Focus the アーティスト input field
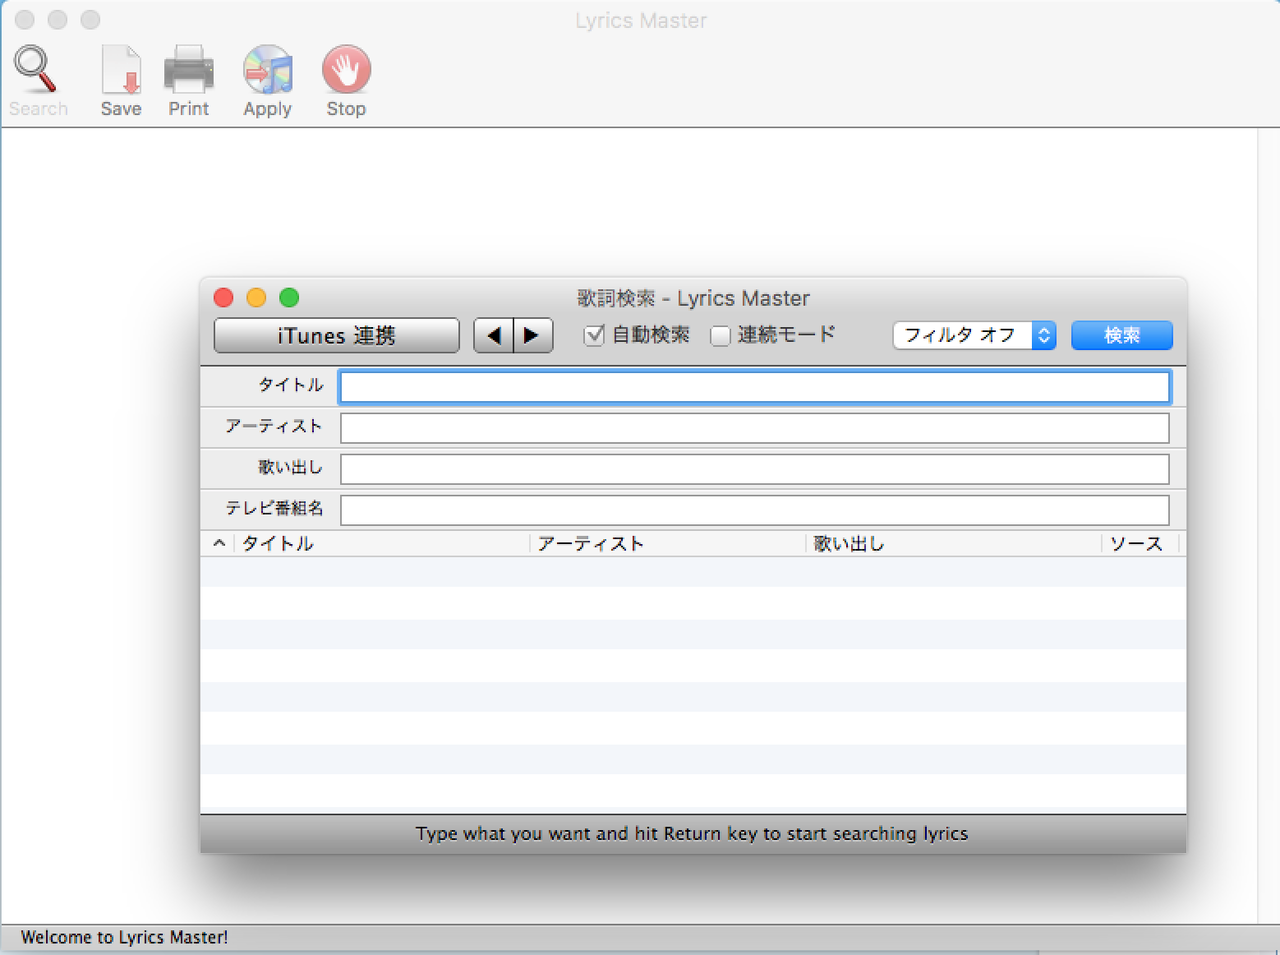 (x=755, y=428)
